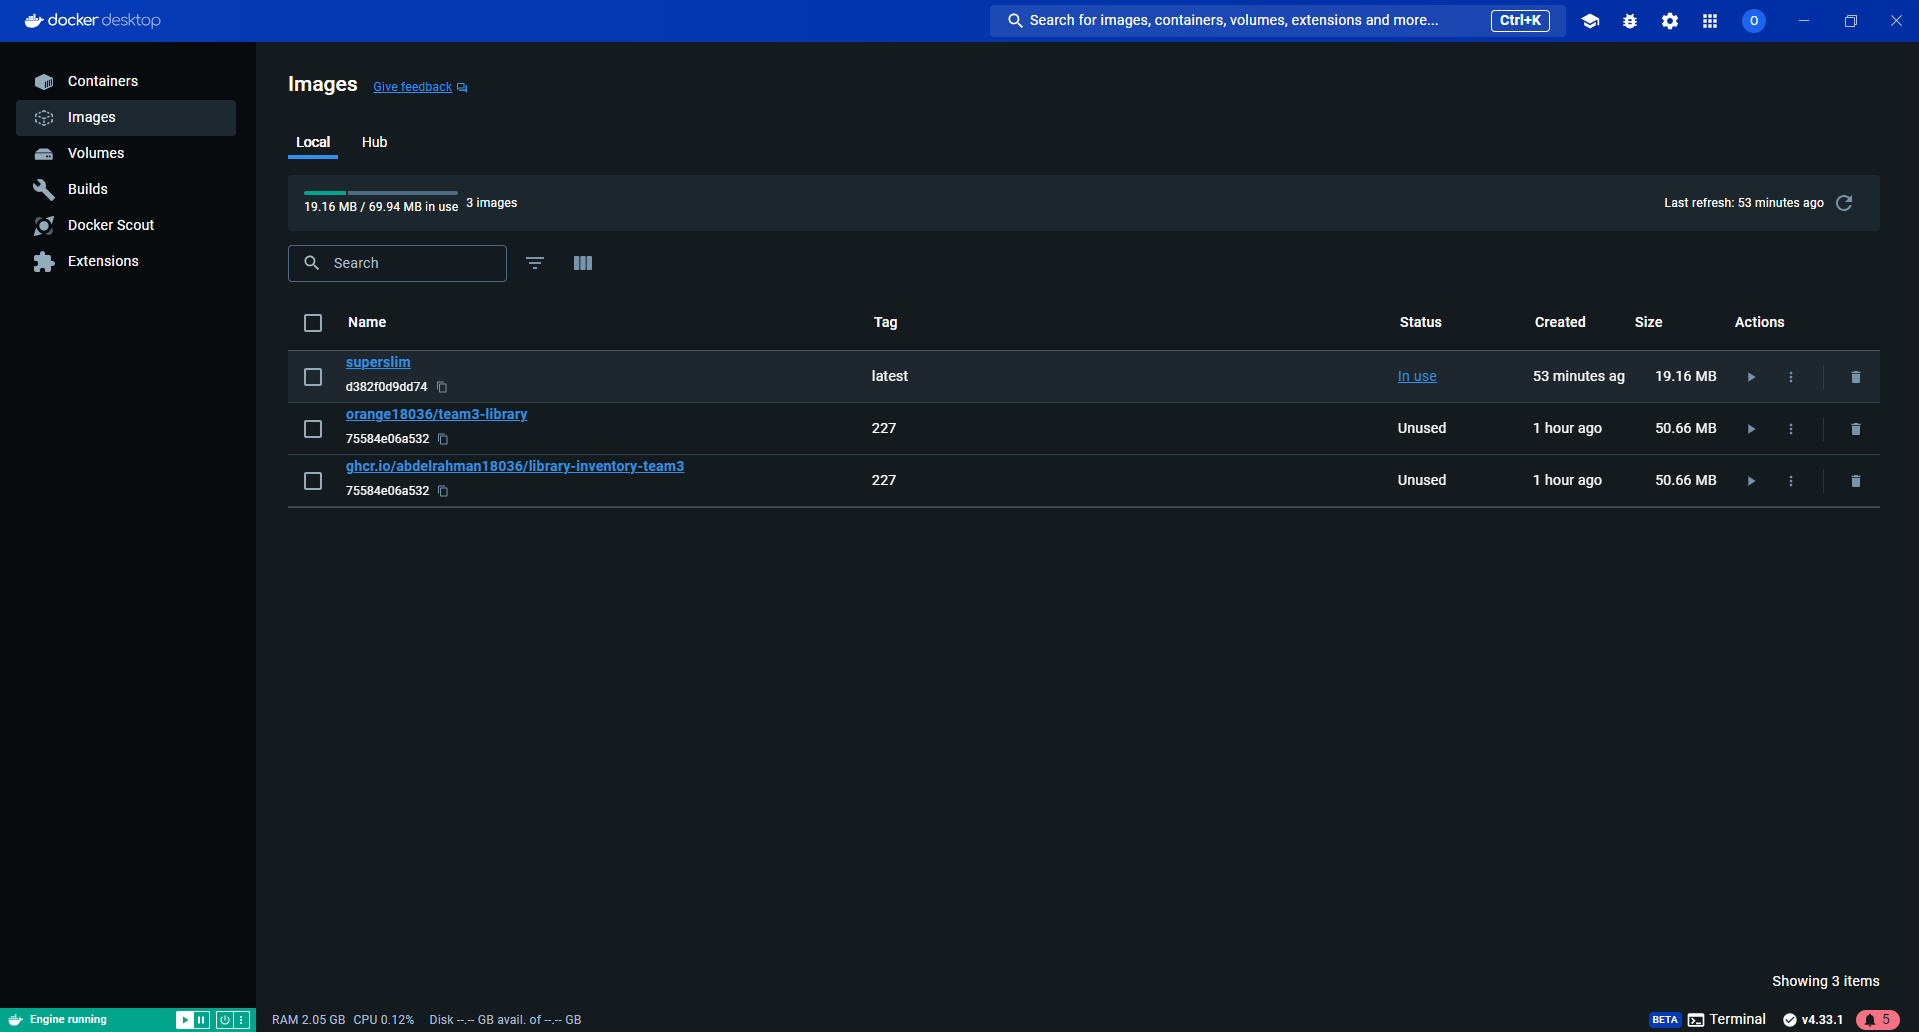Open Settings gear icon
The width and height of the screenshot is (1919, 1032).
tap(1670, 21)
